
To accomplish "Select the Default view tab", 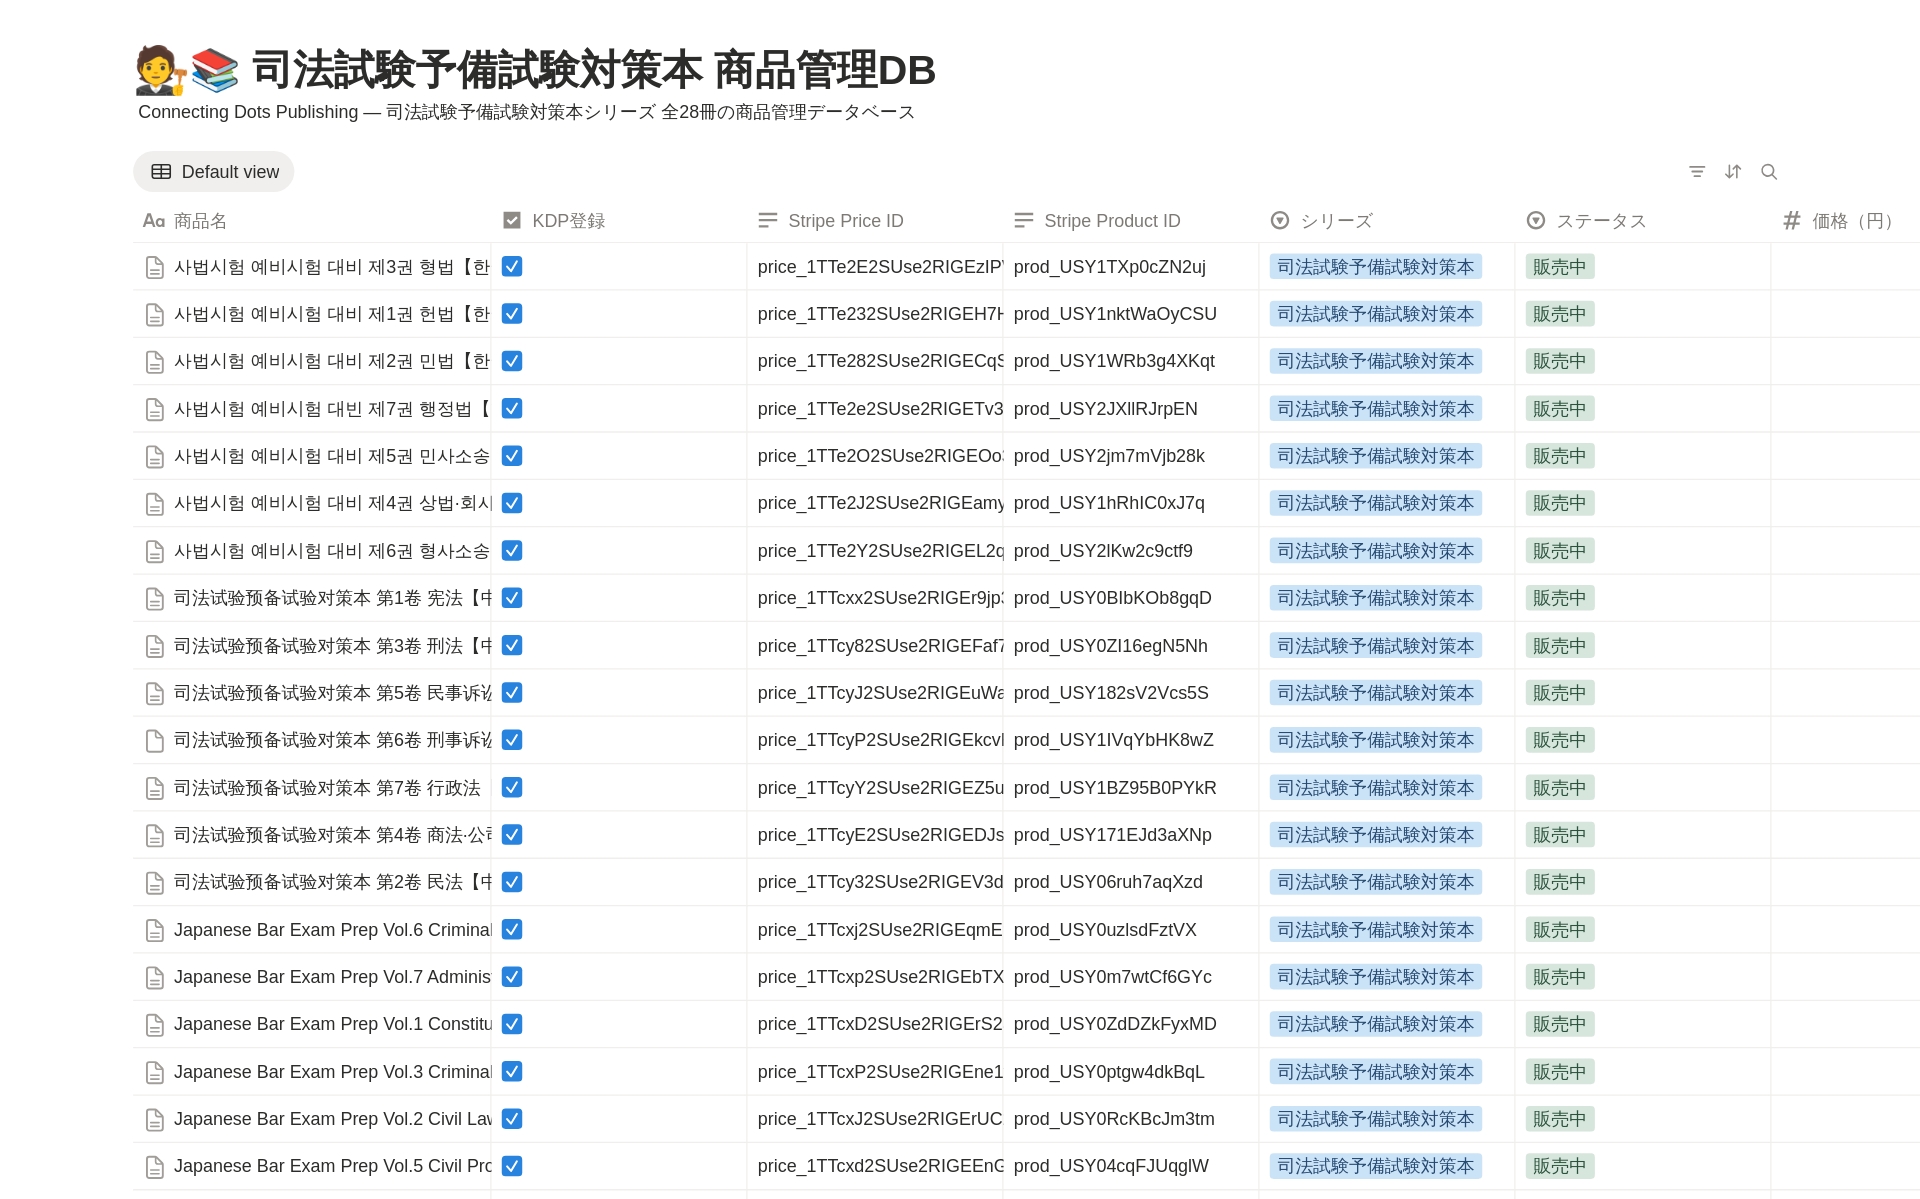I will (214, 172).
